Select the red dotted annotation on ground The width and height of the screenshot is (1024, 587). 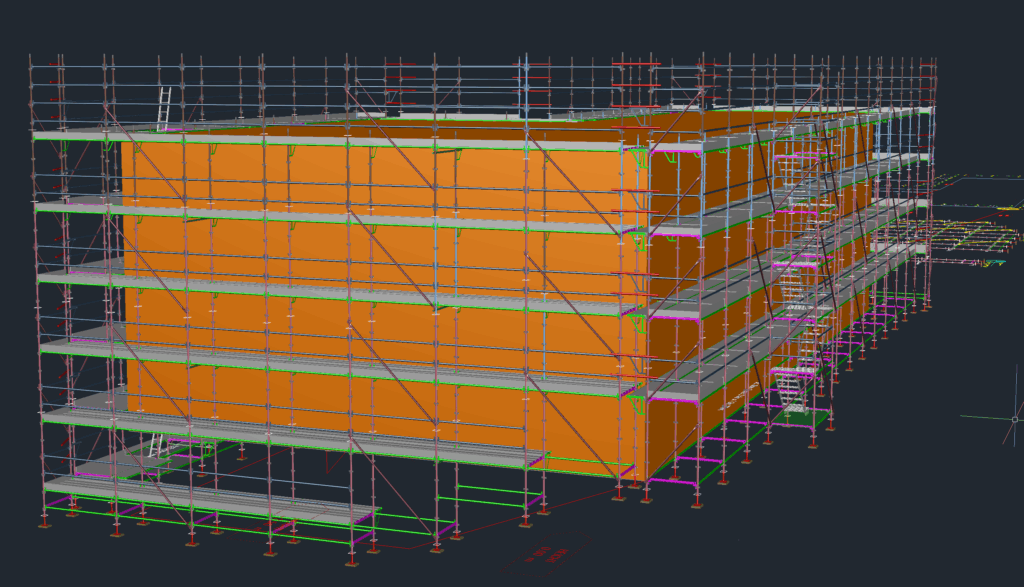(x=547, y=556)
